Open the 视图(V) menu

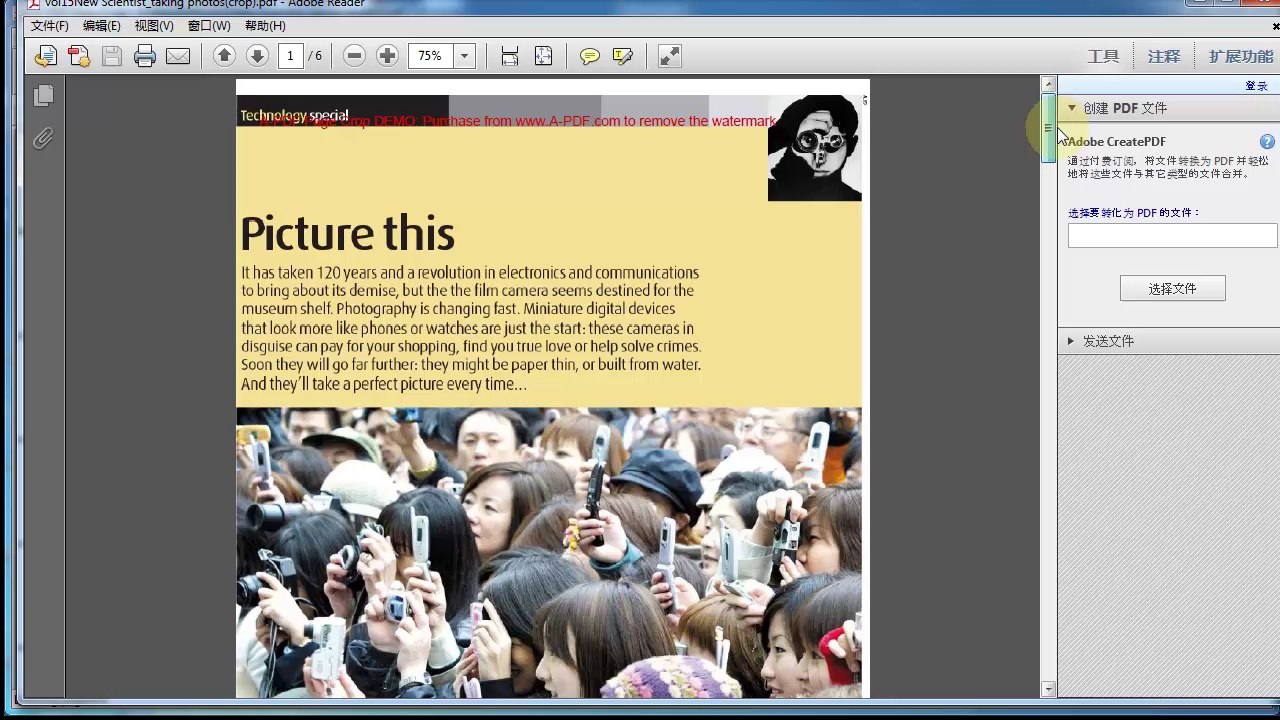click(154, 26)
